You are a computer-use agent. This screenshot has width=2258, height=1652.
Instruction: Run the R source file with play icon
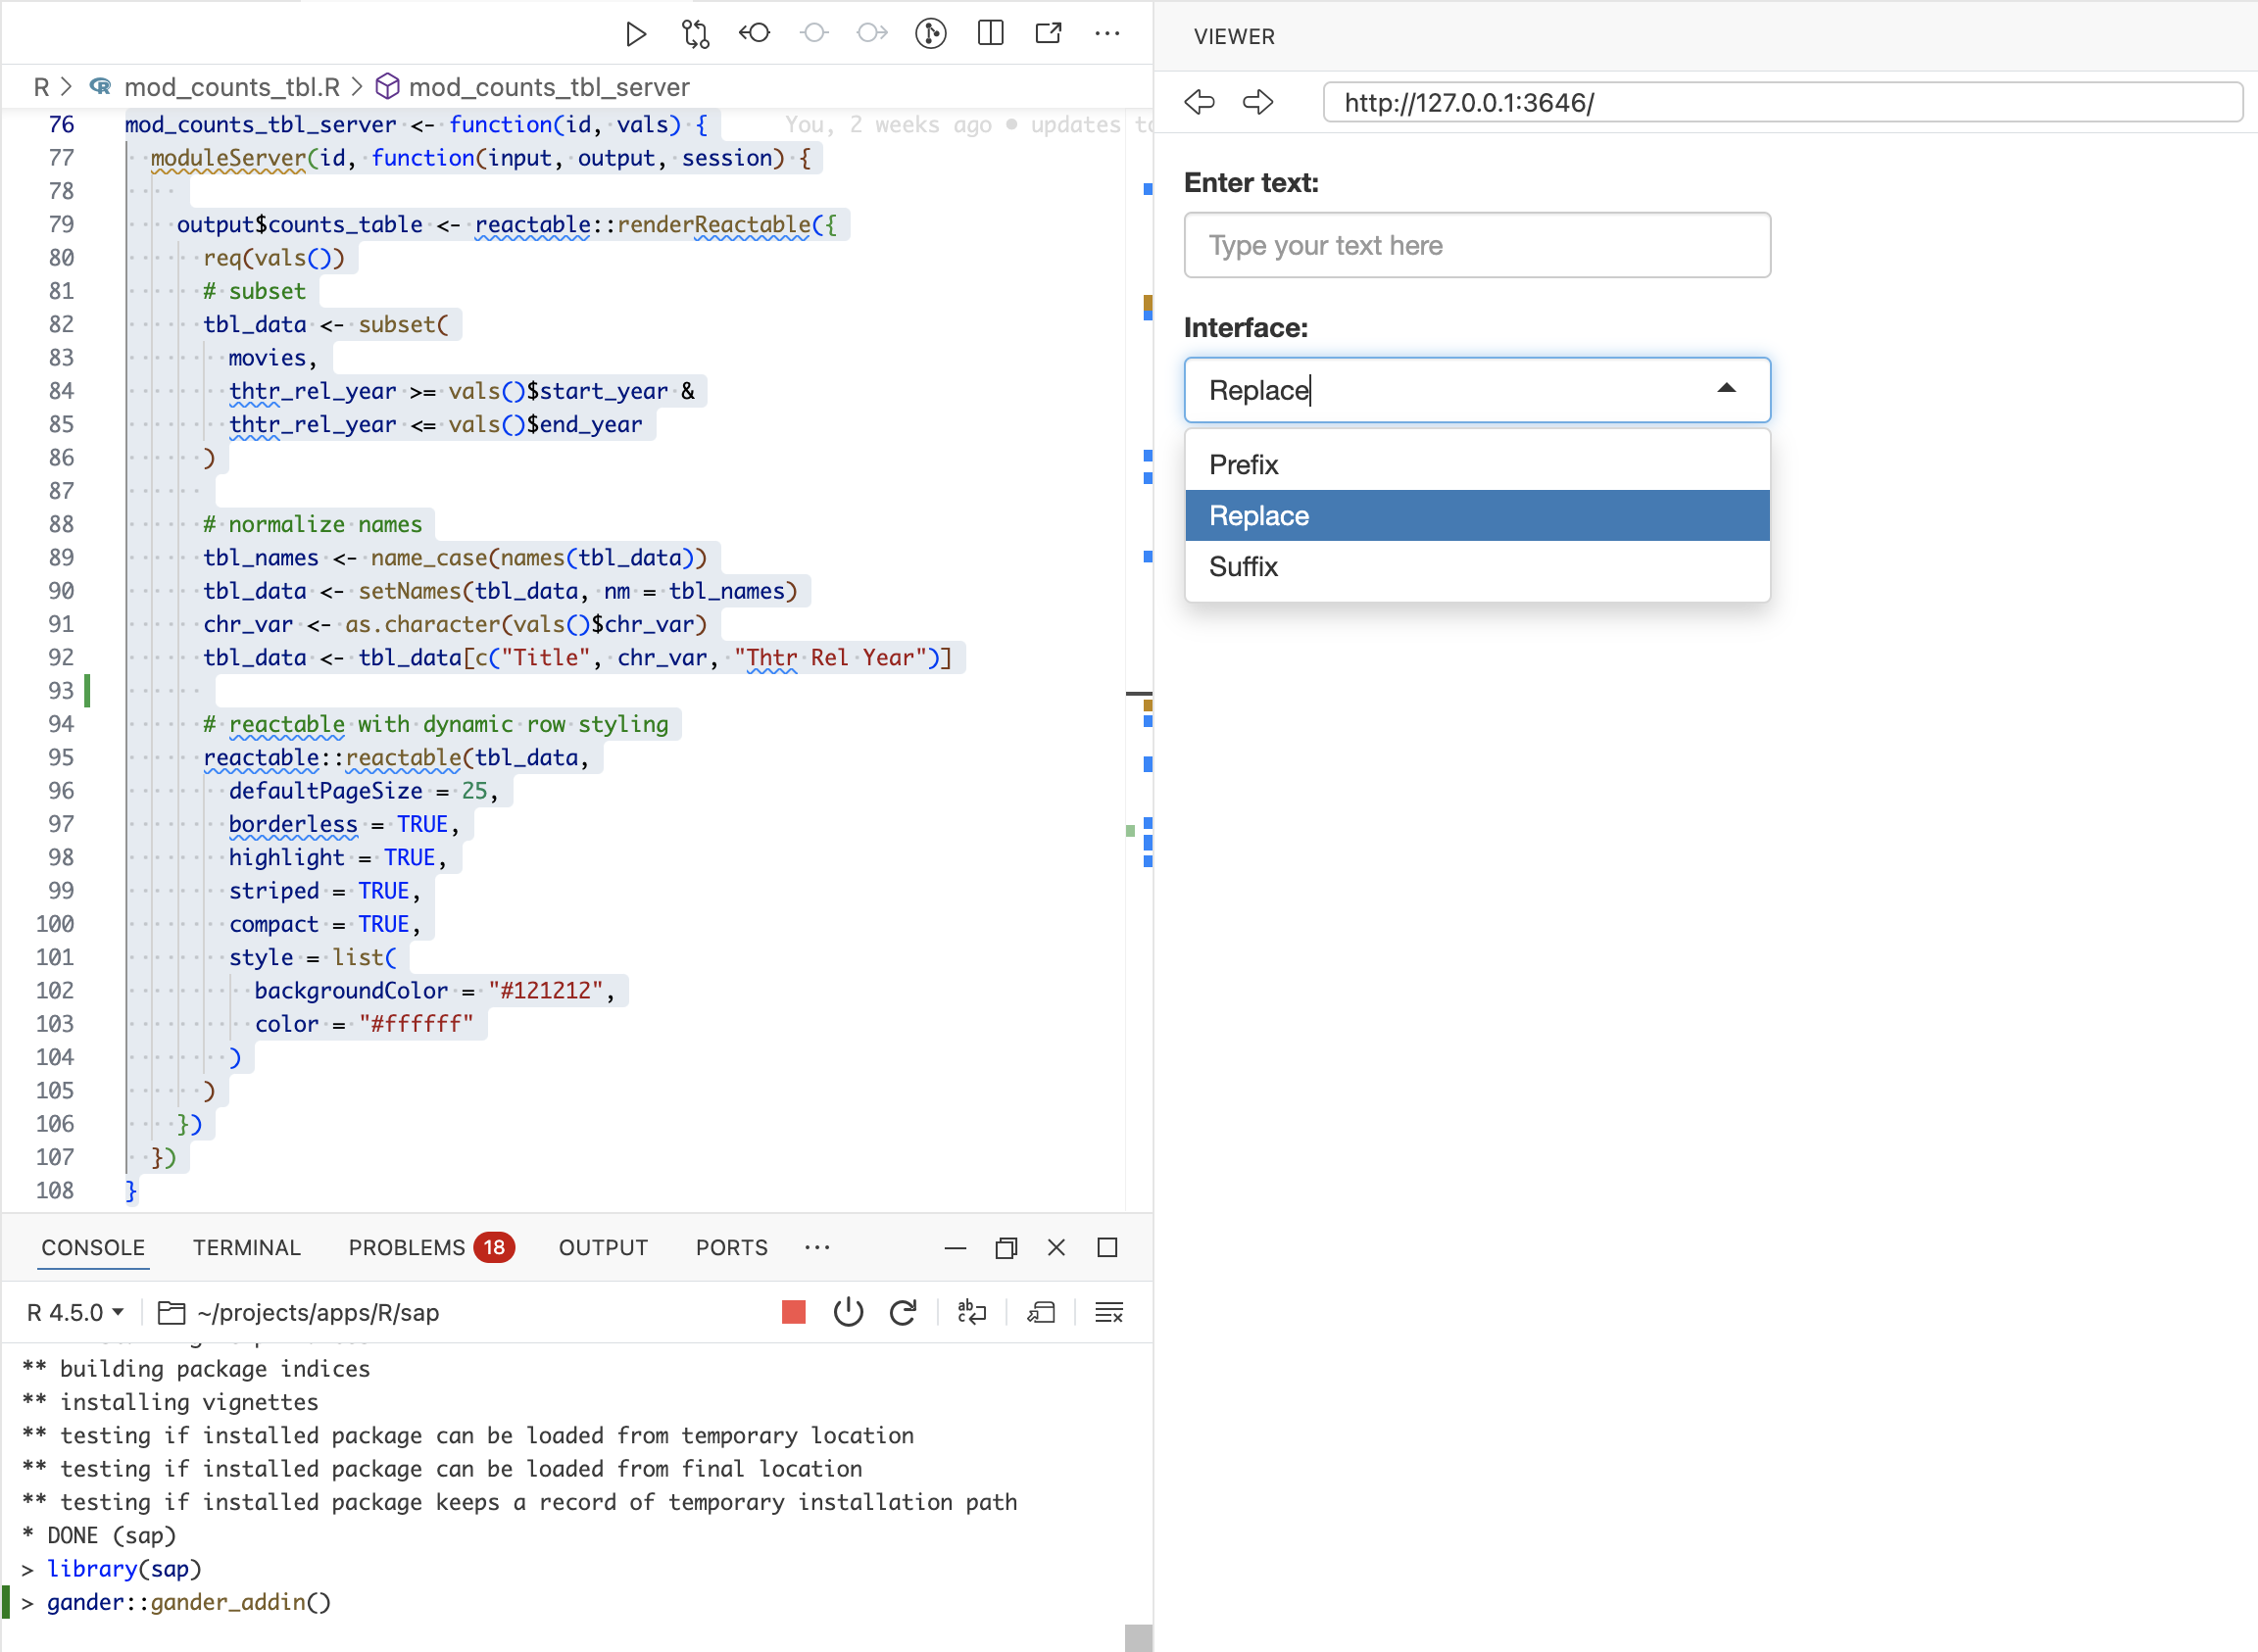pos(635,34)
